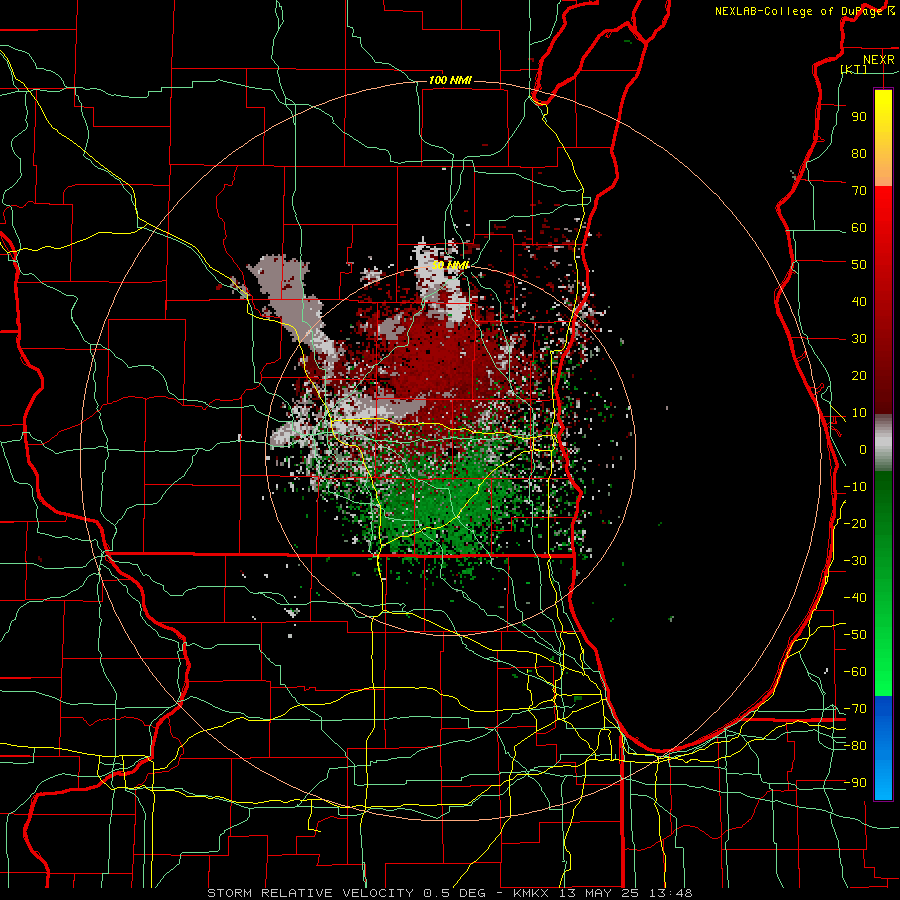Click the -20 knot scale label
This screenshot has width=900, height=900.
pyautogui.click(x=855, y=523)
